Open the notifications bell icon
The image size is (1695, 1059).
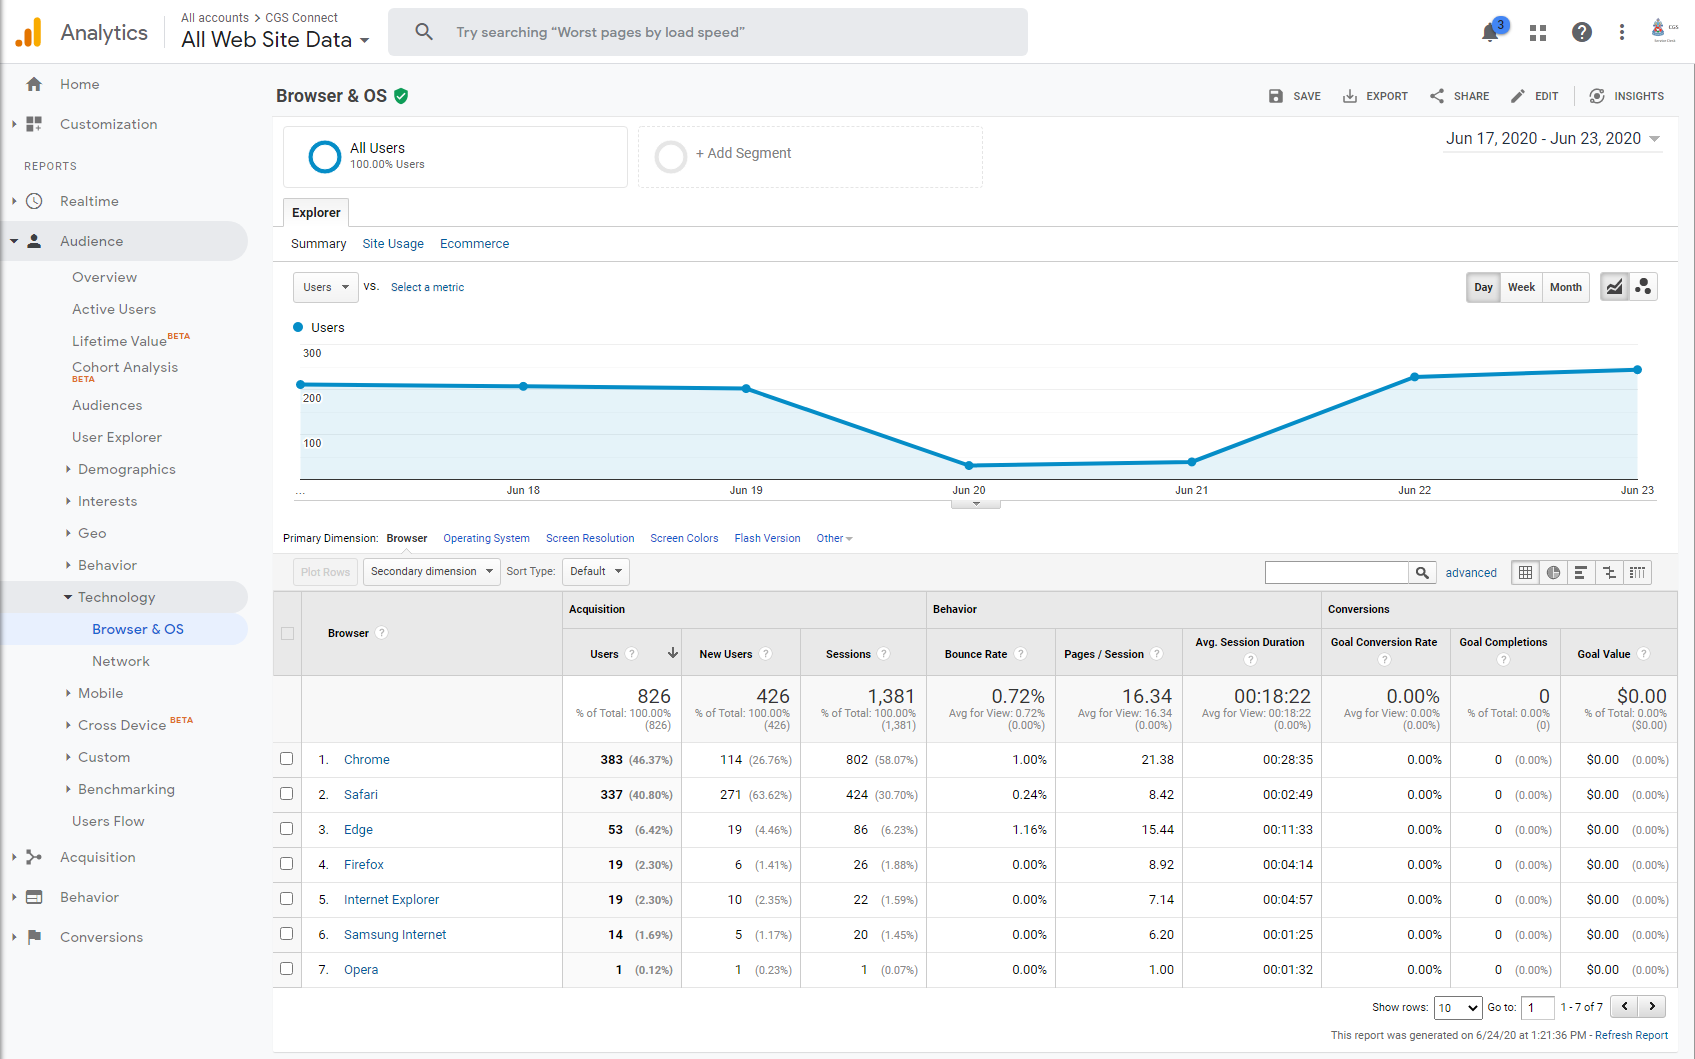click(x=1490, y=33)
